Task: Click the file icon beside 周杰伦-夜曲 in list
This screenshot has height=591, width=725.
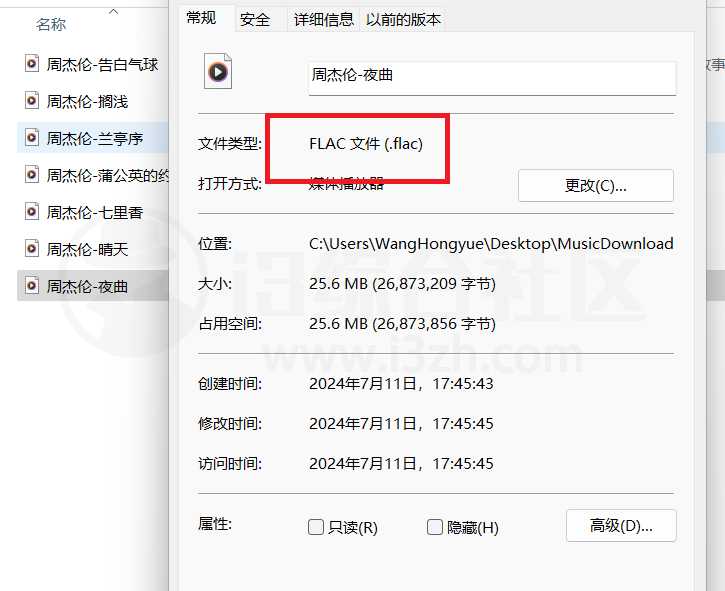Action: pyautogui.click(x=31, y=285)
